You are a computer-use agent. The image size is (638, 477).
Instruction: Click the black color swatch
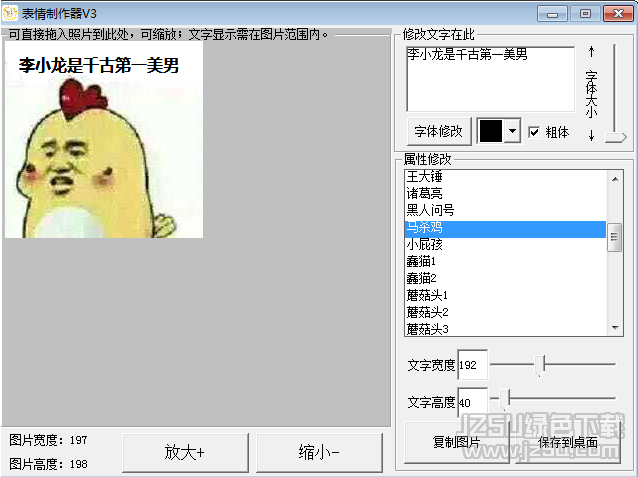tap(491, 131)
